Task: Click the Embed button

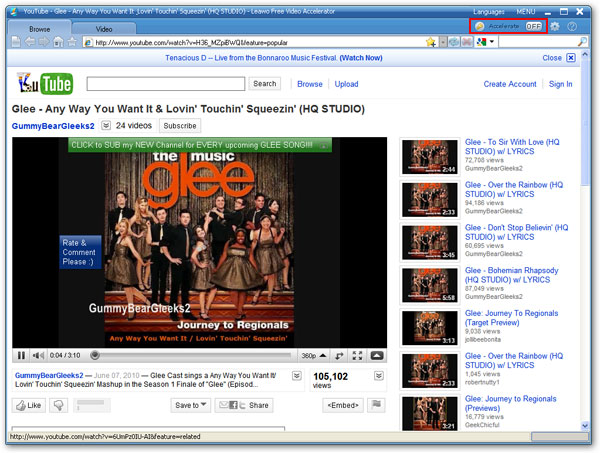Action: click(x=343, y=405)
